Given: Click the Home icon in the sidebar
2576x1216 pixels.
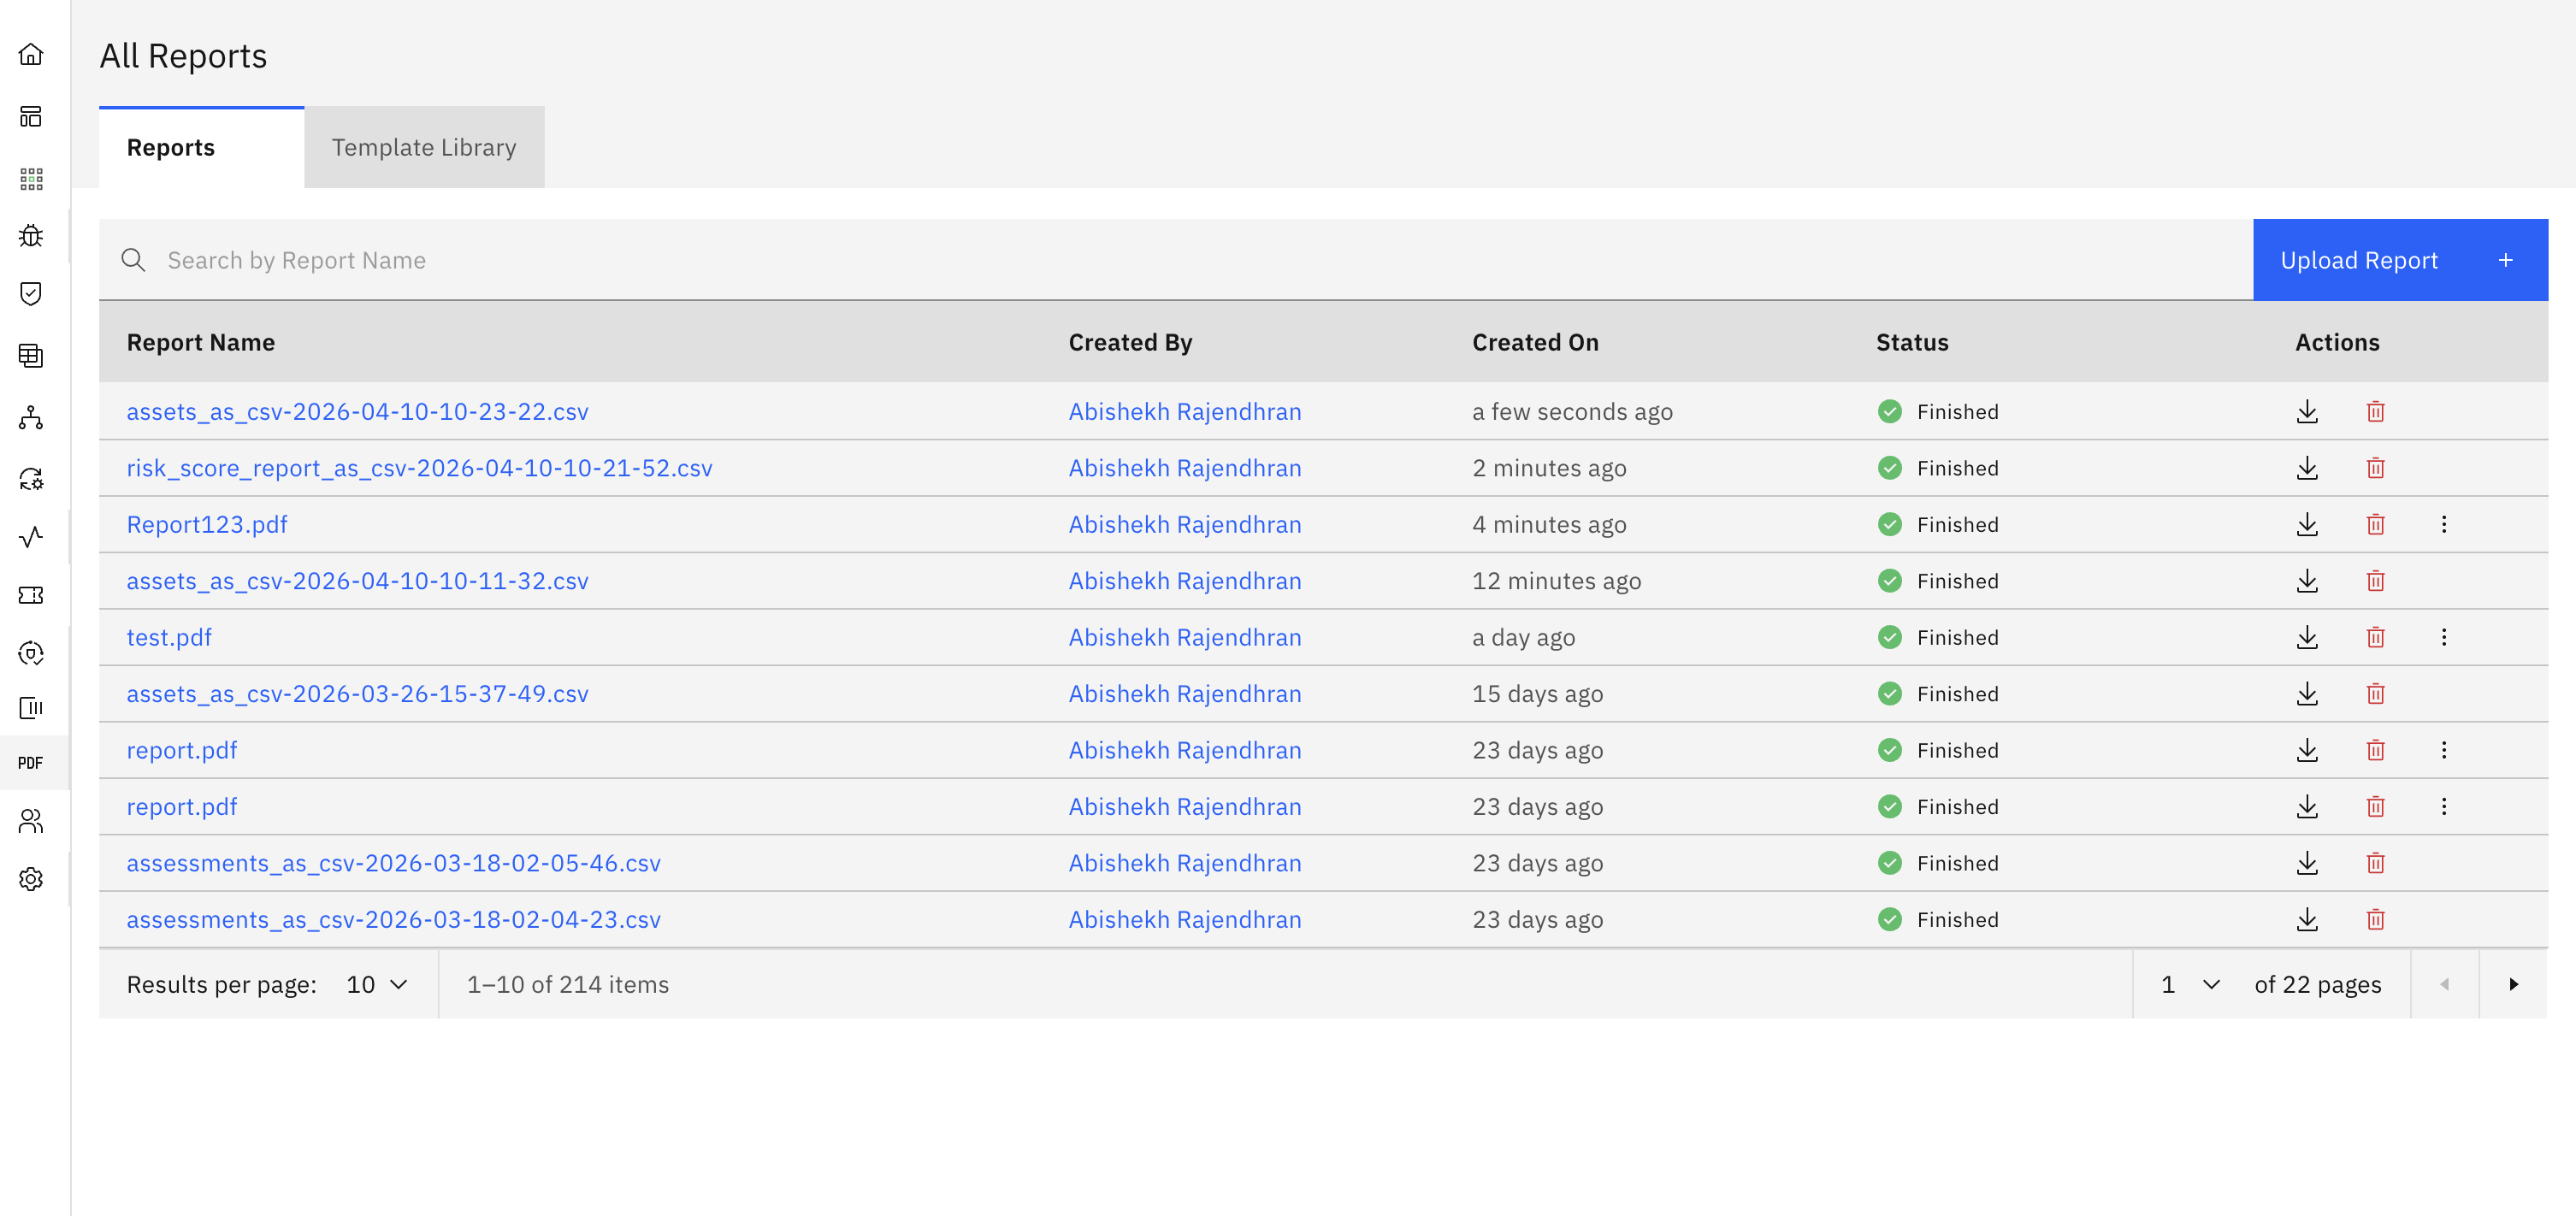Looking at the screenshot, I should (x=31, y=54).
